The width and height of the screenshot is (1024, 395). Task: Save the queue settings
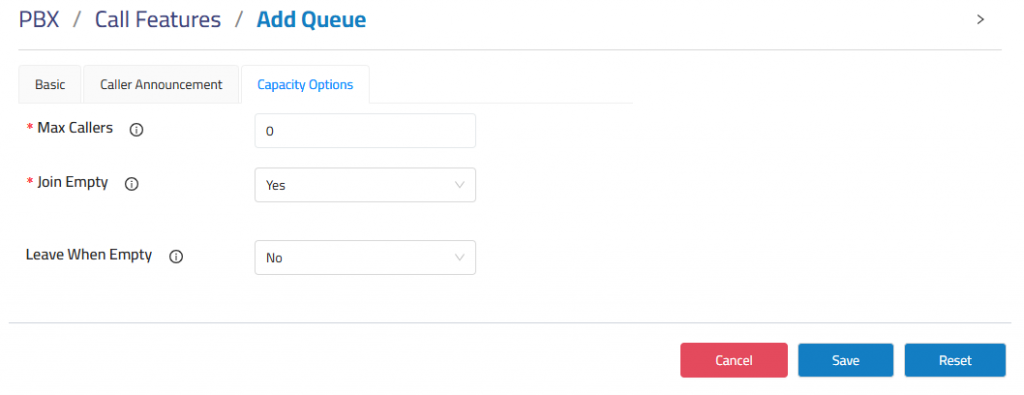pyautogui.click(x=845, y=360)
